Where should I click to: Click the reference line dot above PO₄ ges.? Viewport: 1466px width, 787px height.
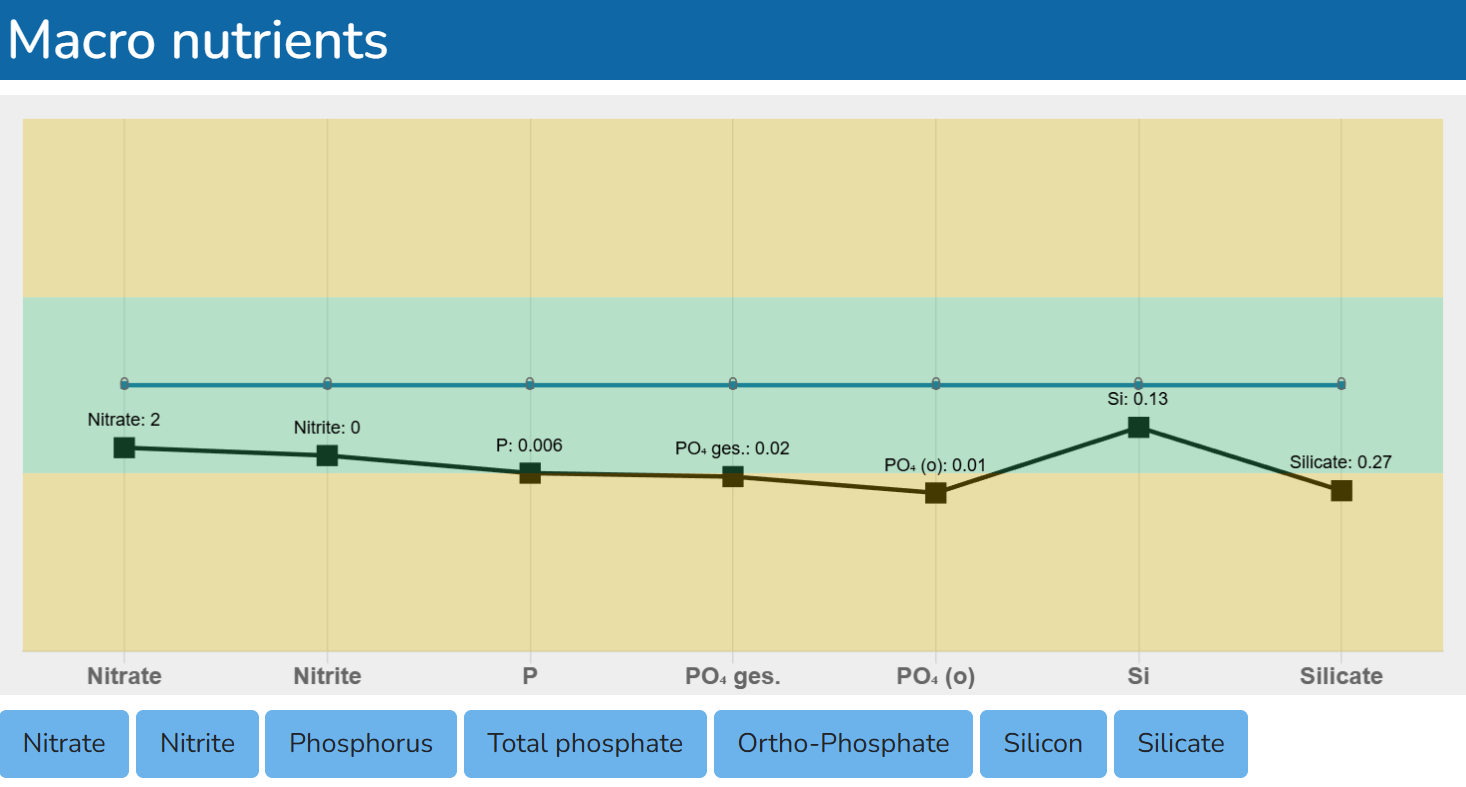click(x=733, y=383)
